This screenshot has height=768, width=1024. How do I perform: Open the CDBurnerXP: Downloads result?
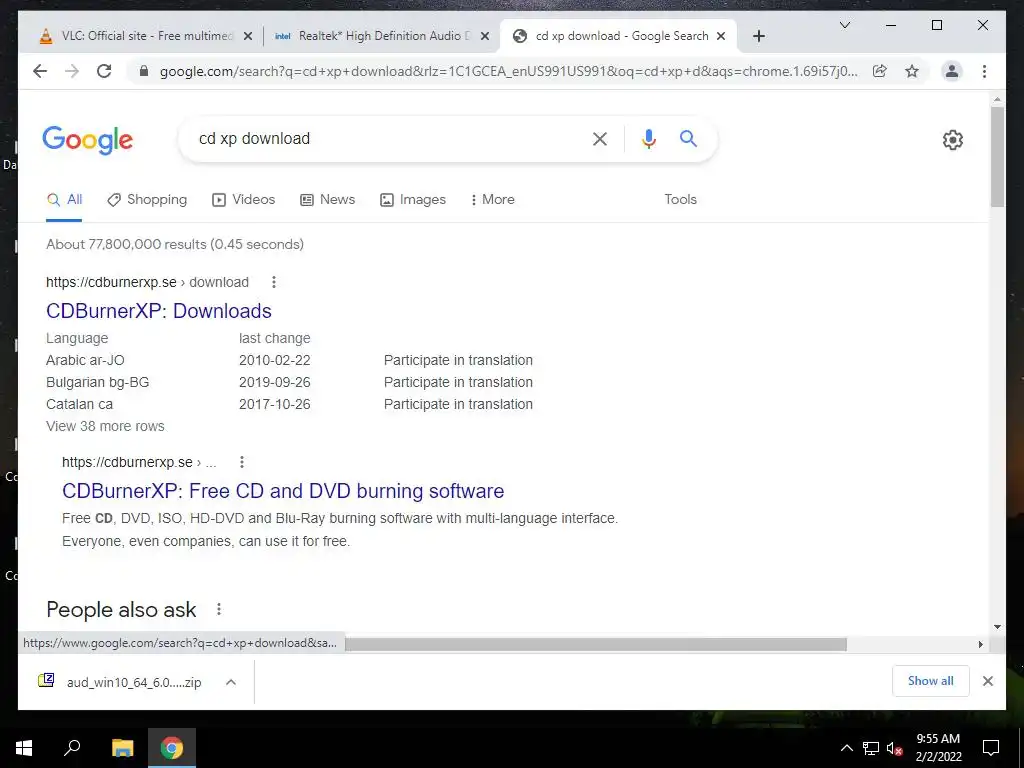click(159, 311)
